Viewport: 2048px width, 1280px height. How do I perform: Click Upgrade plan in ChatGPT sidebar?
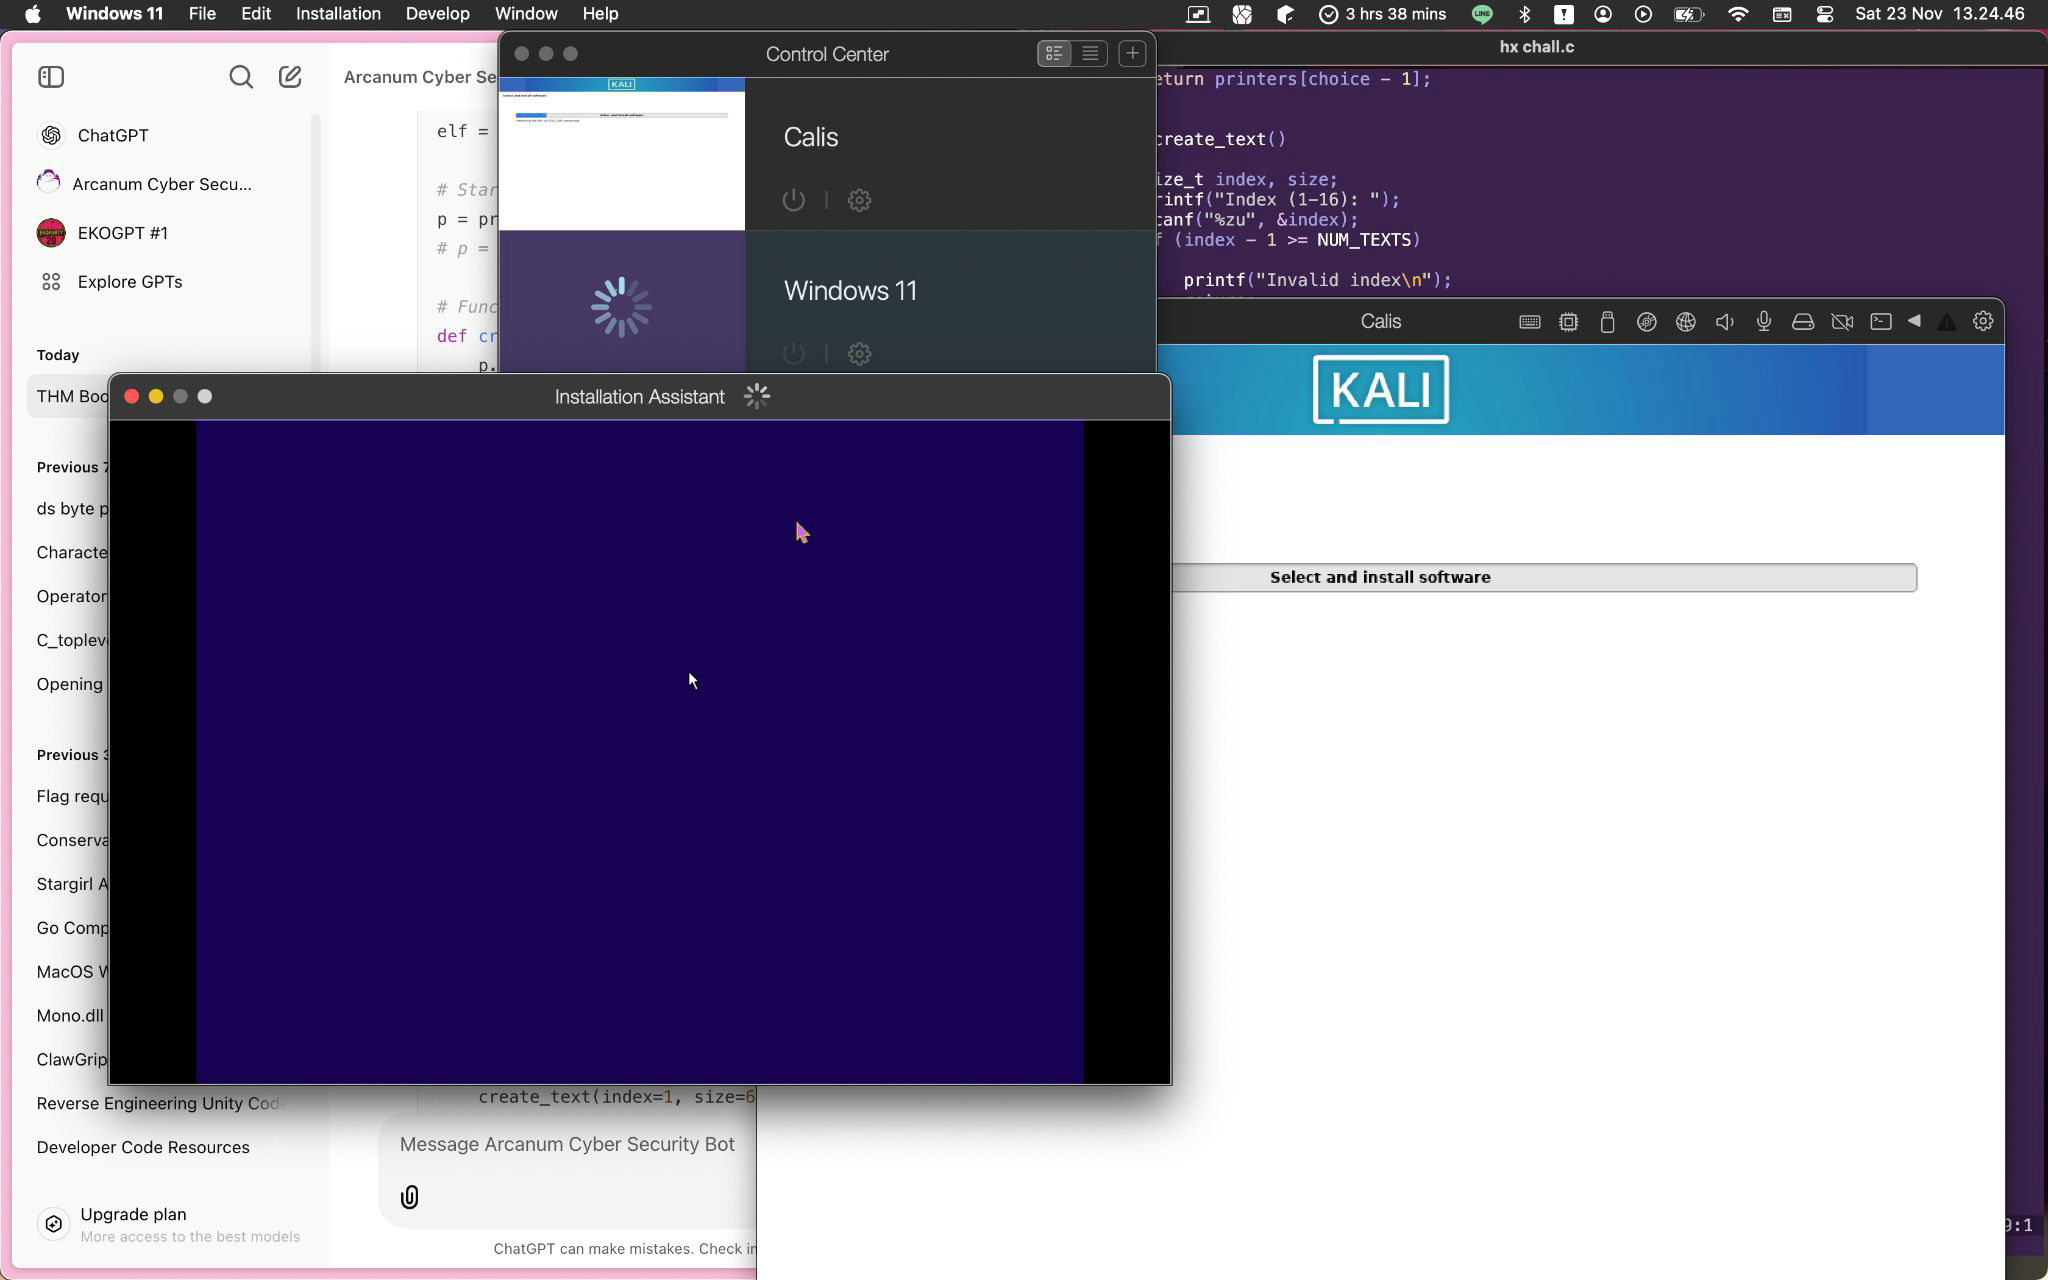pos(133,1214)
